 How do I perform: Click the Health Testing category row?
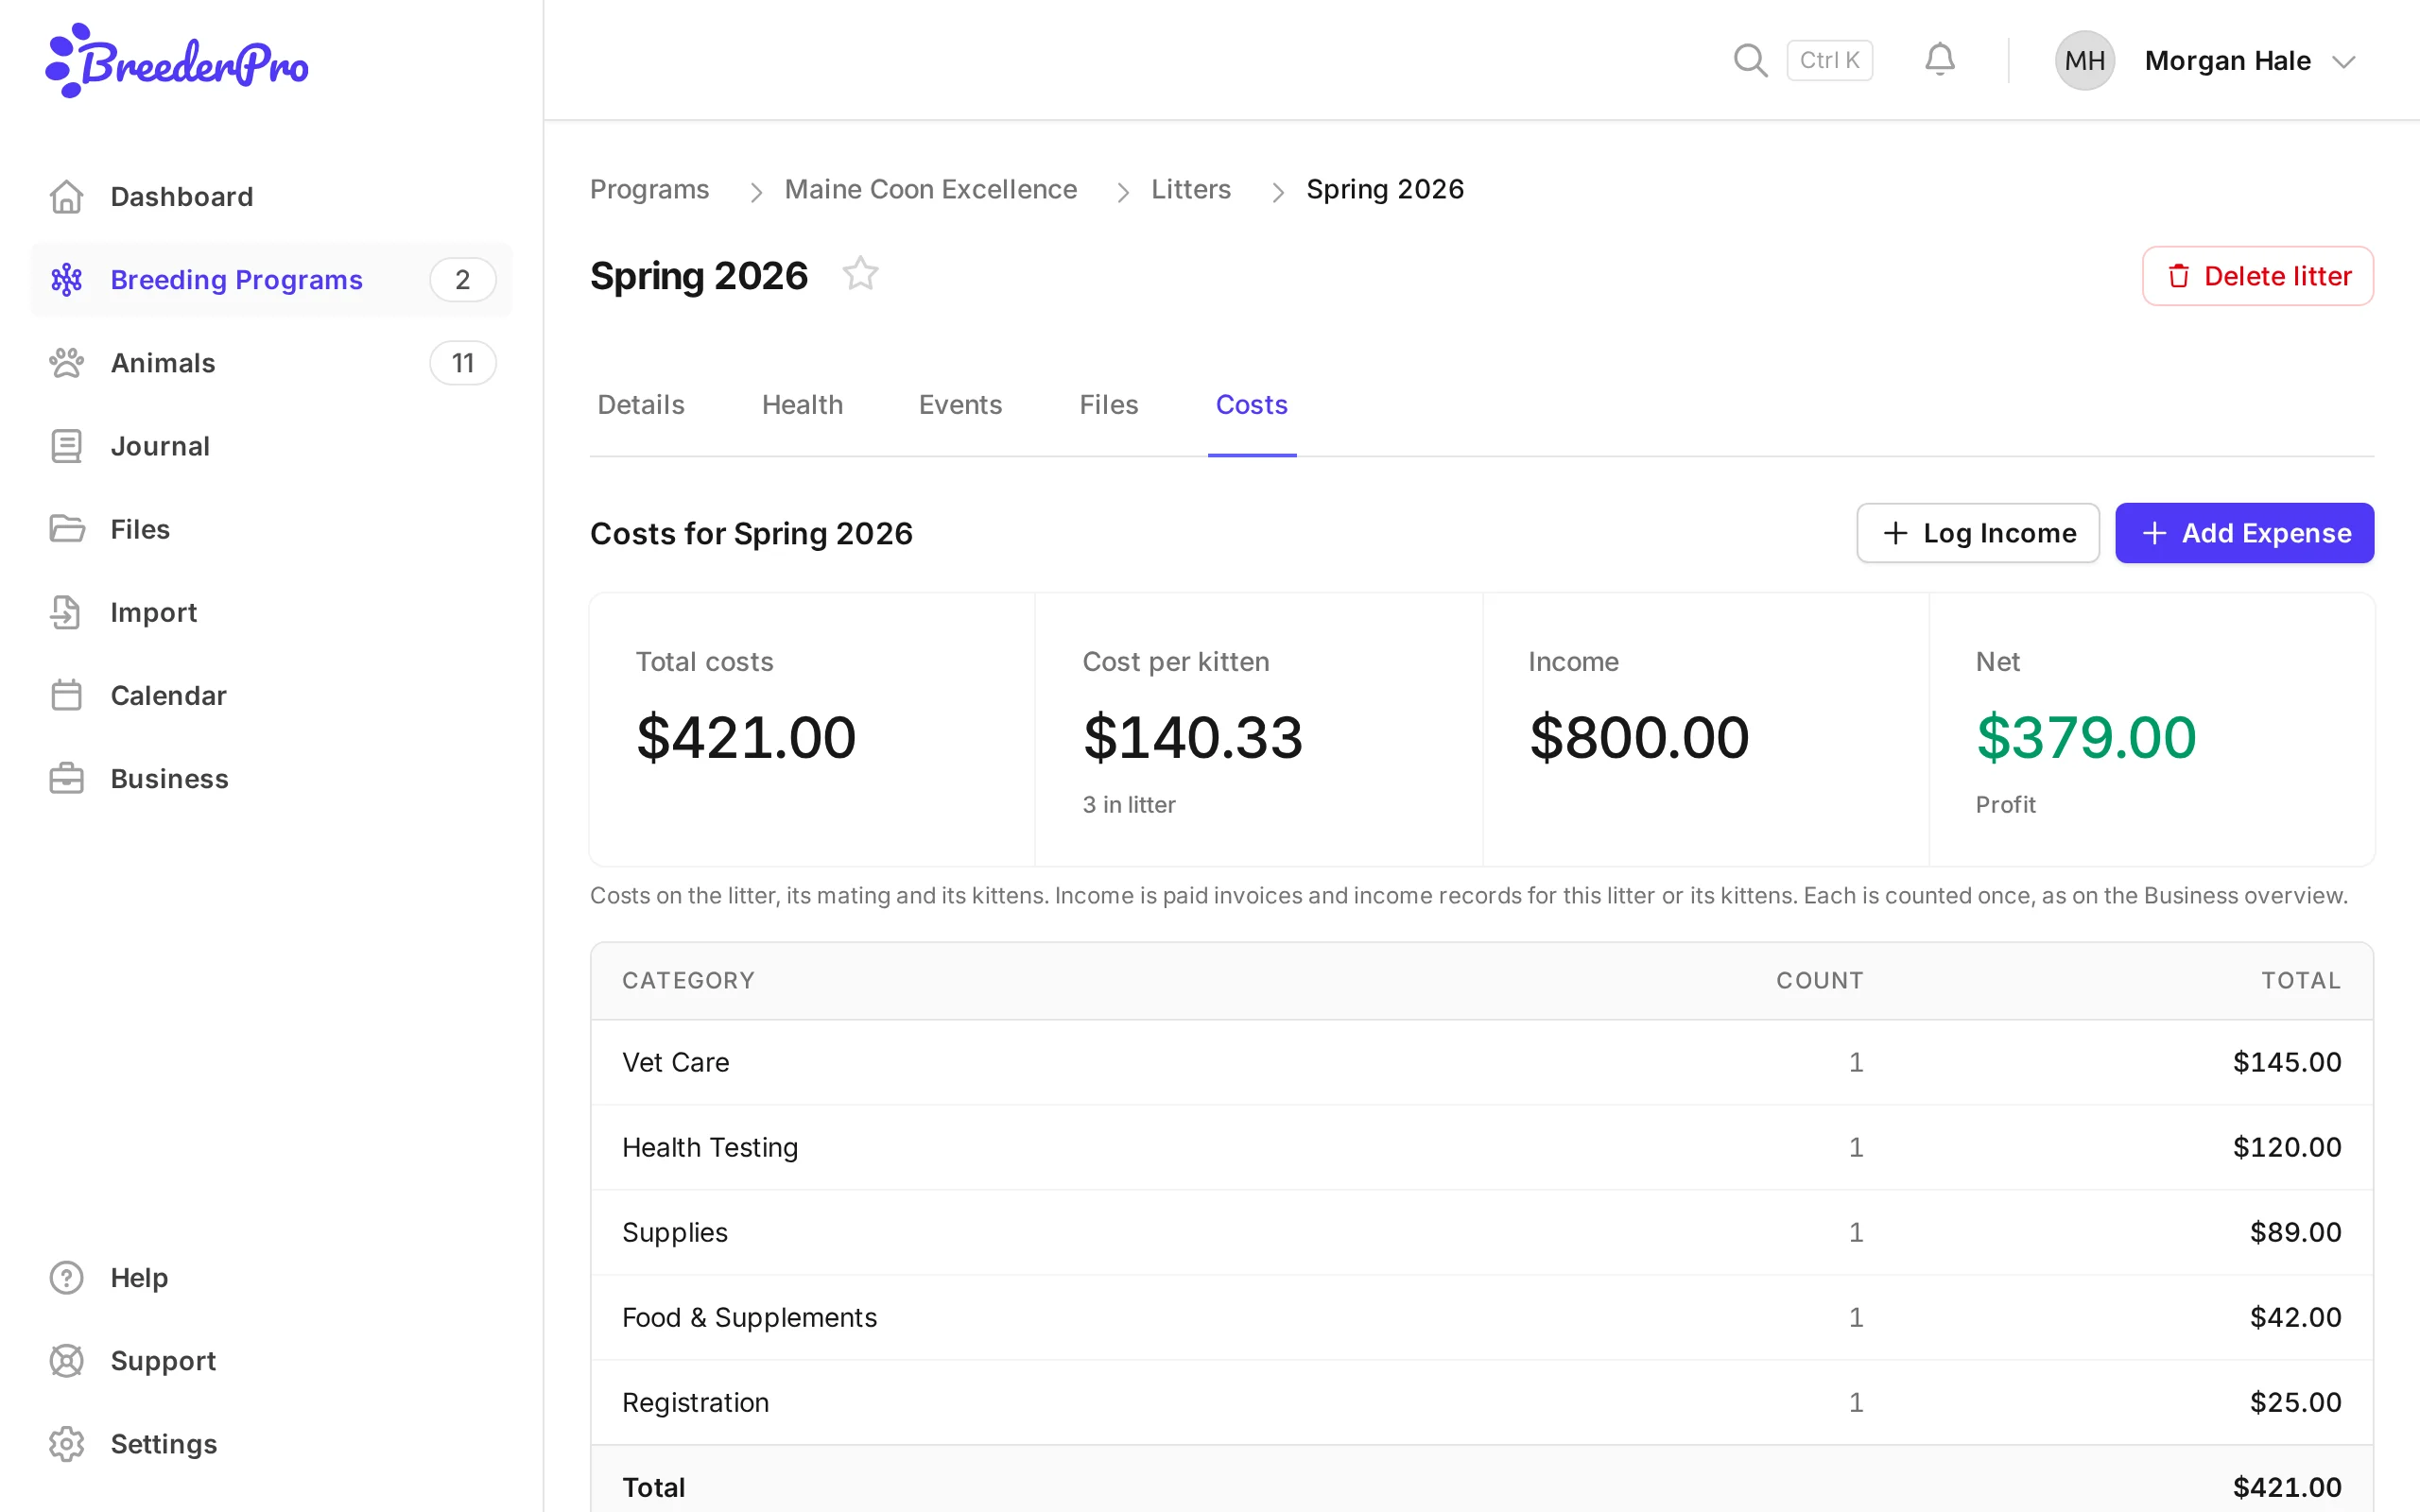1481,1147
